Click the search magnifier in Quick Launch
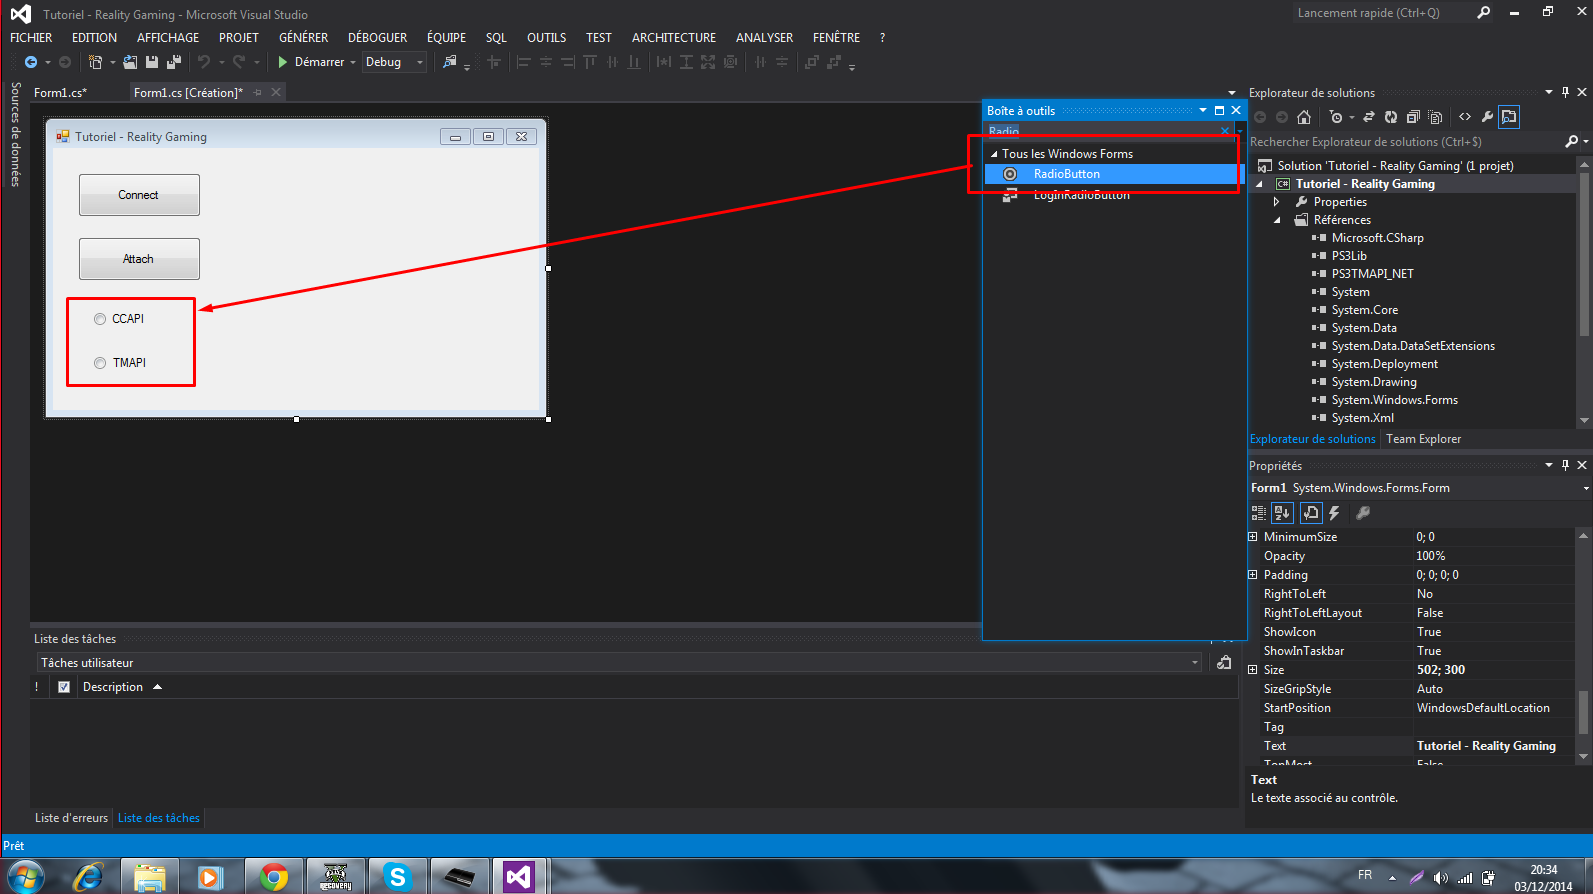 tap(1483, 12)
